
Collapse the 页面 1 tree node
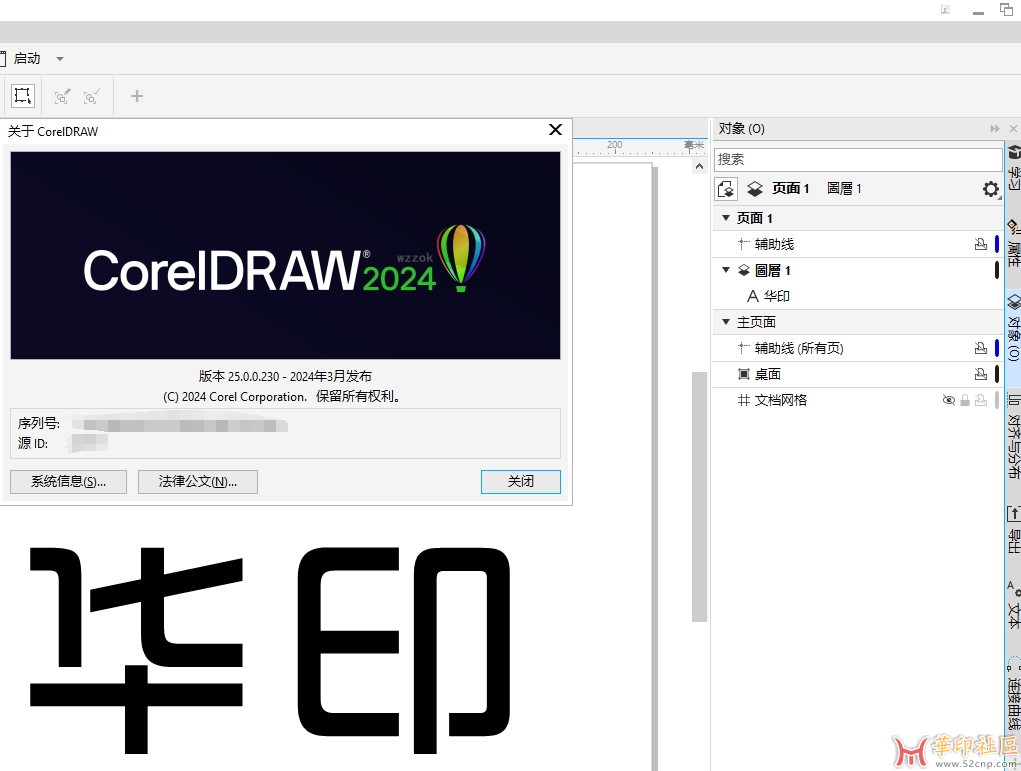click(726, 217)
